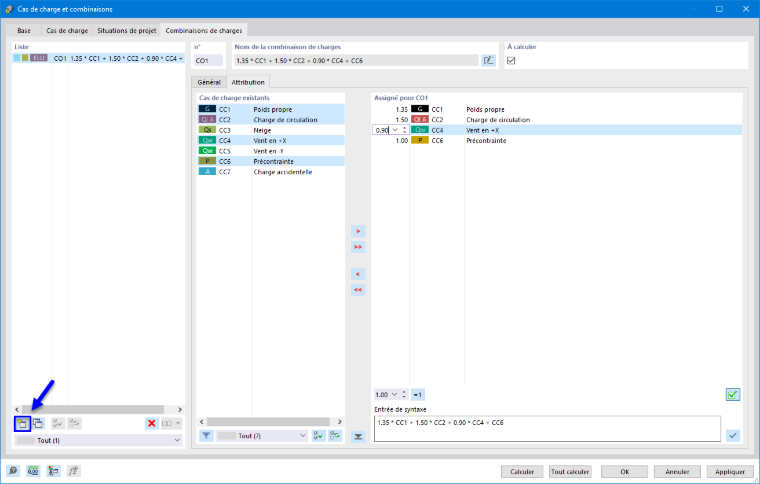Viewport: 760px width, 484px height.
Task: Select CC4 'Vent en +X' in existing cases
Action: click(x=271, y=141)
